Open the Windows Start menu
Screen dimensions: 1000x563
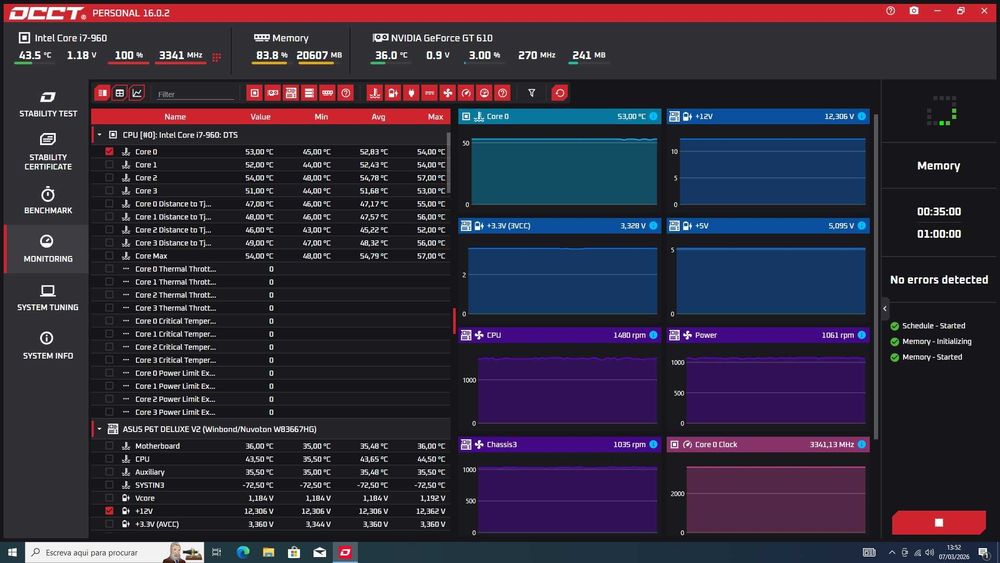12,552
